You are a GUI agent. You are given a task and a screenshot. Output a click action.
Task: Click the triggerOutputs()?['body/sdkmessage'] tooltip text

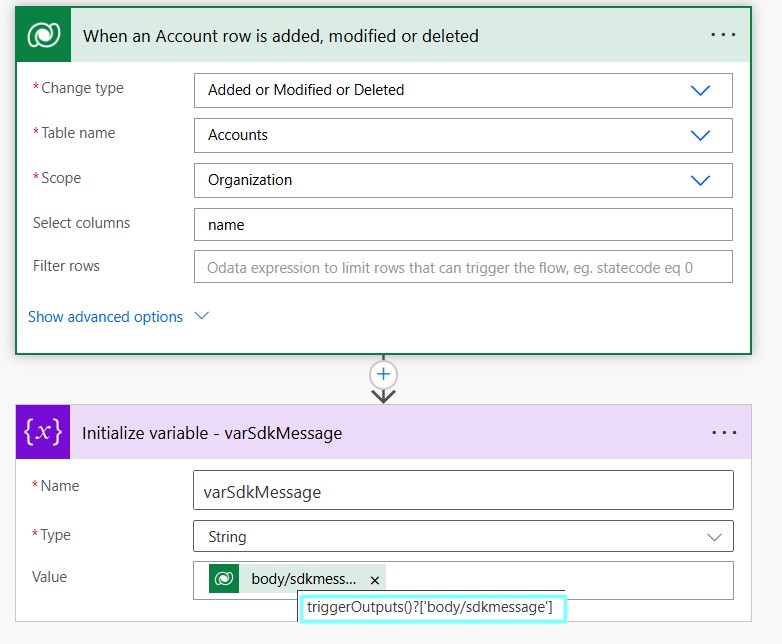click(x=430, y=607)
